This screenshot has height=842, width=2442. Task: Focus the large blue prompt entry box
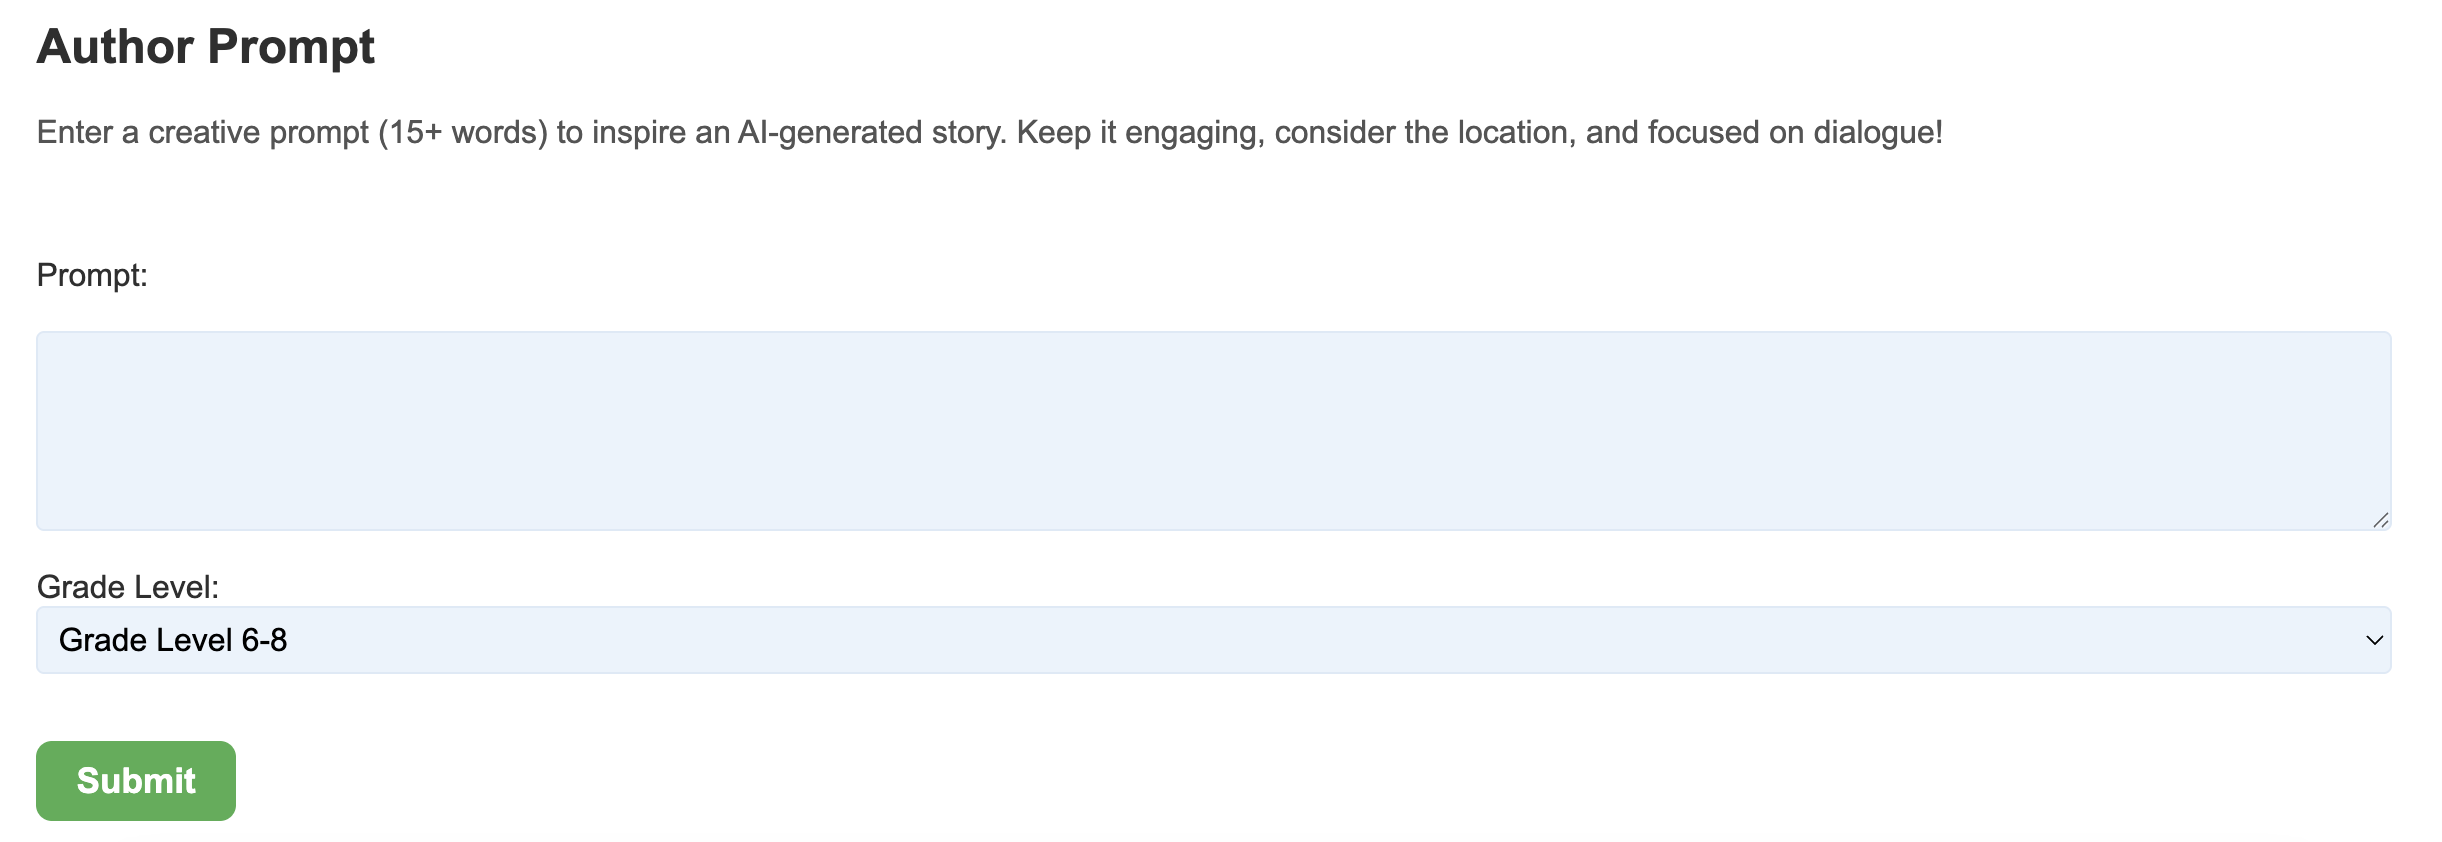coord(1213,430)
